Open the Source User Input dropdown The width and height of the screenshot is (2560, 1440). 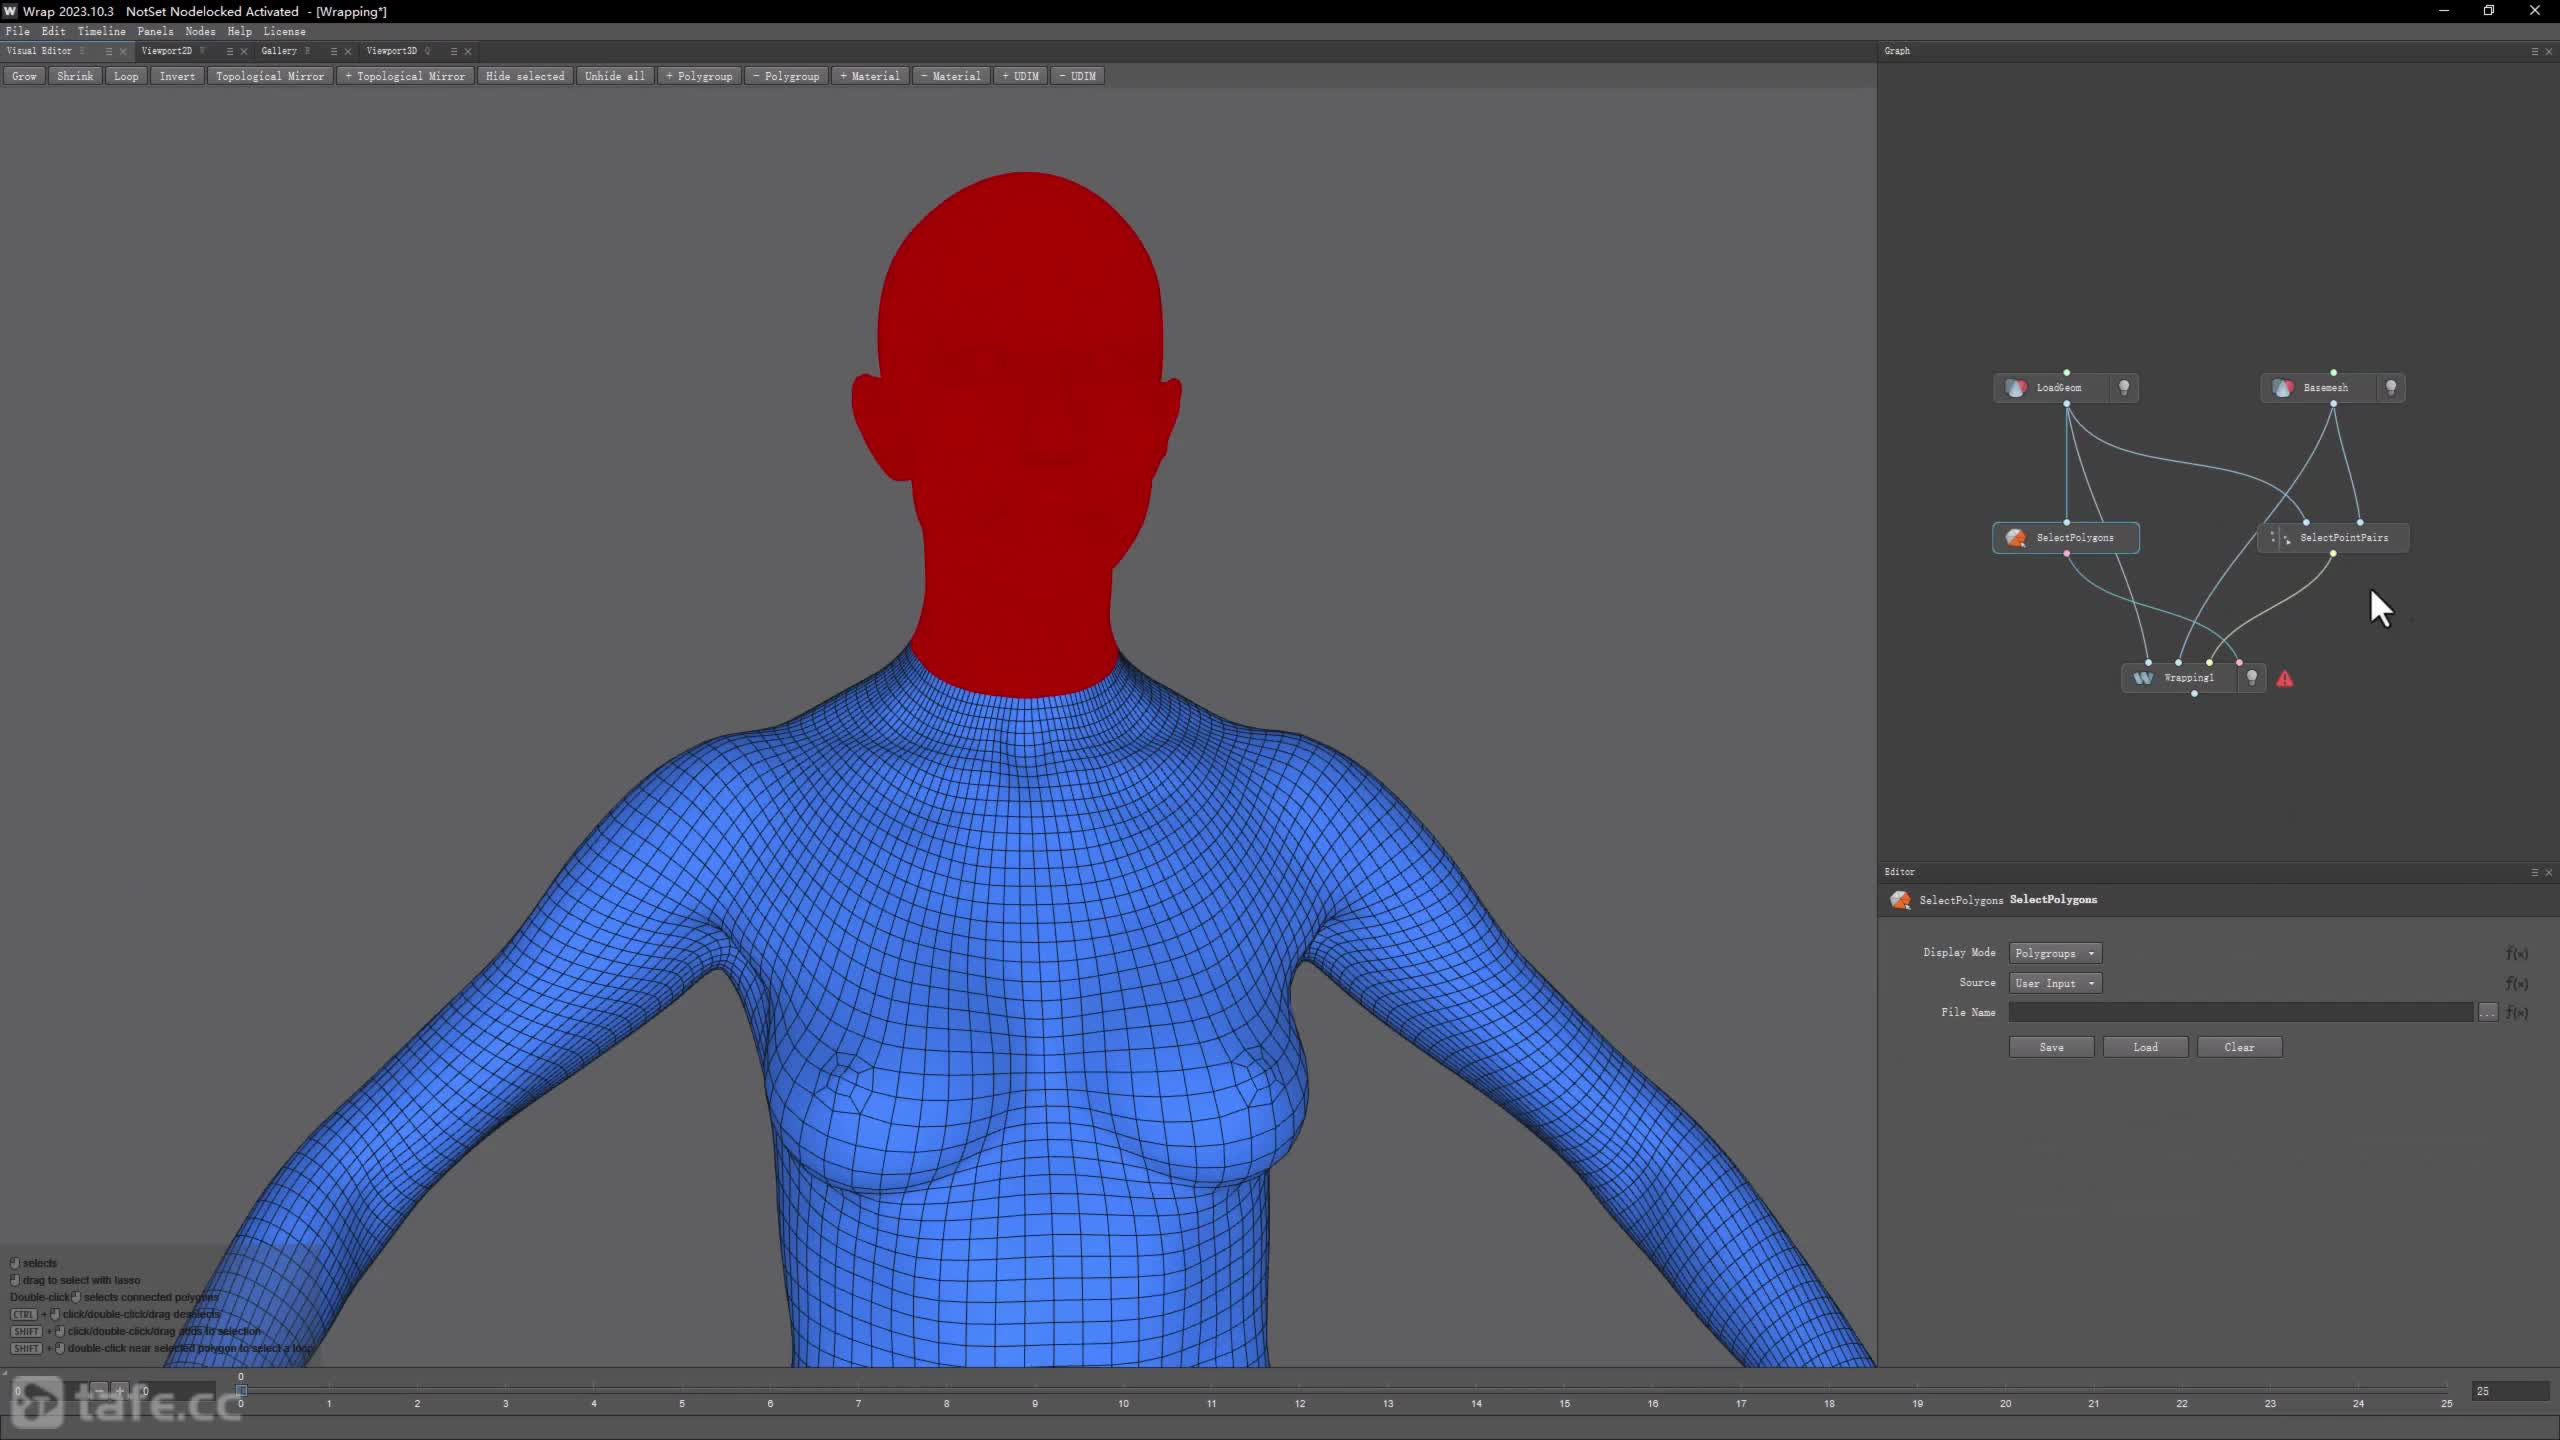2055,983
